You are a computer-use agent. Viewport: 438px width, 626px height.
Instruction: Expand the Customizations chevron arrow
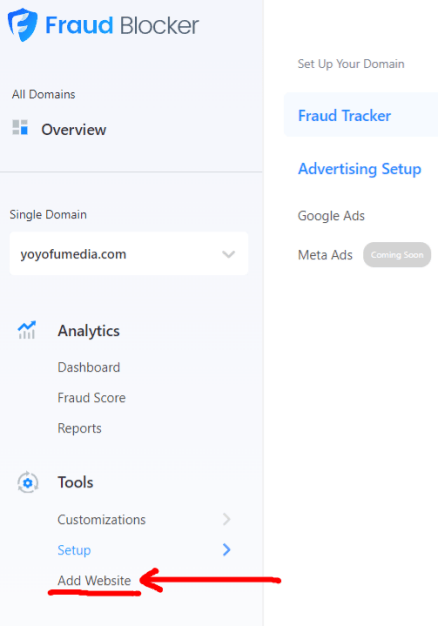226,519
